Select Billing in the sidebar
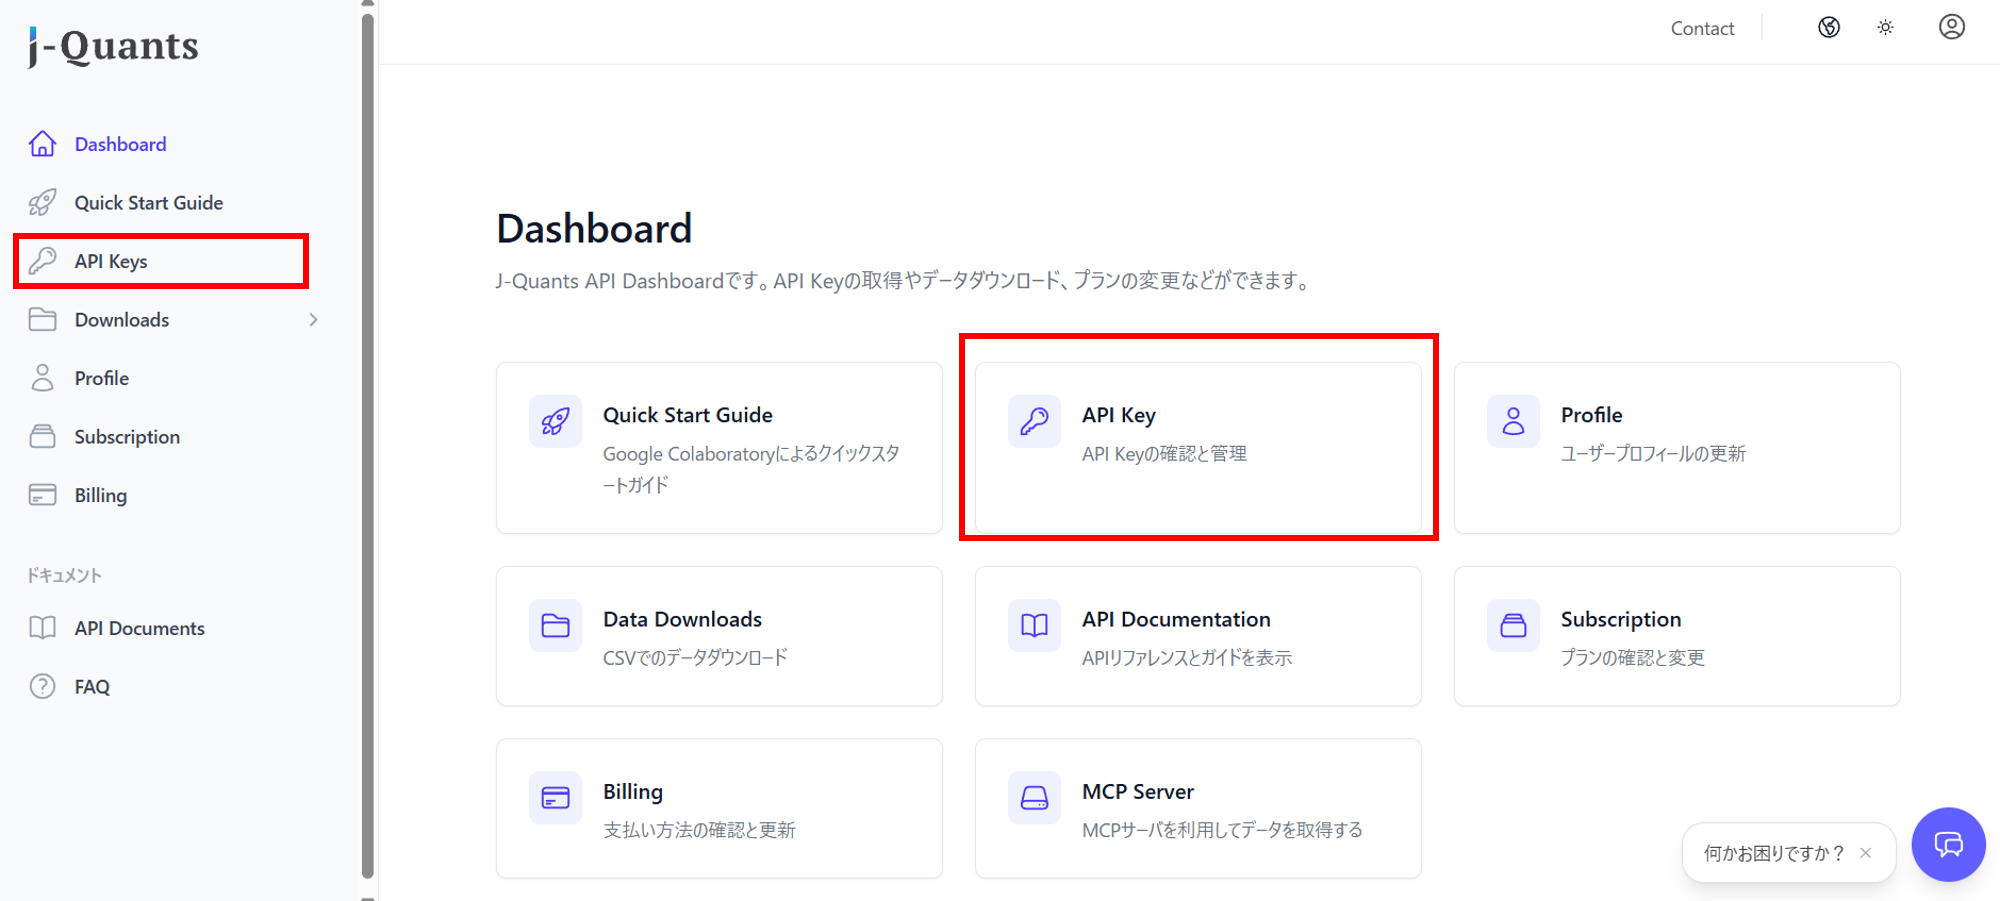2000x901 pixels. tap(101, 495)
